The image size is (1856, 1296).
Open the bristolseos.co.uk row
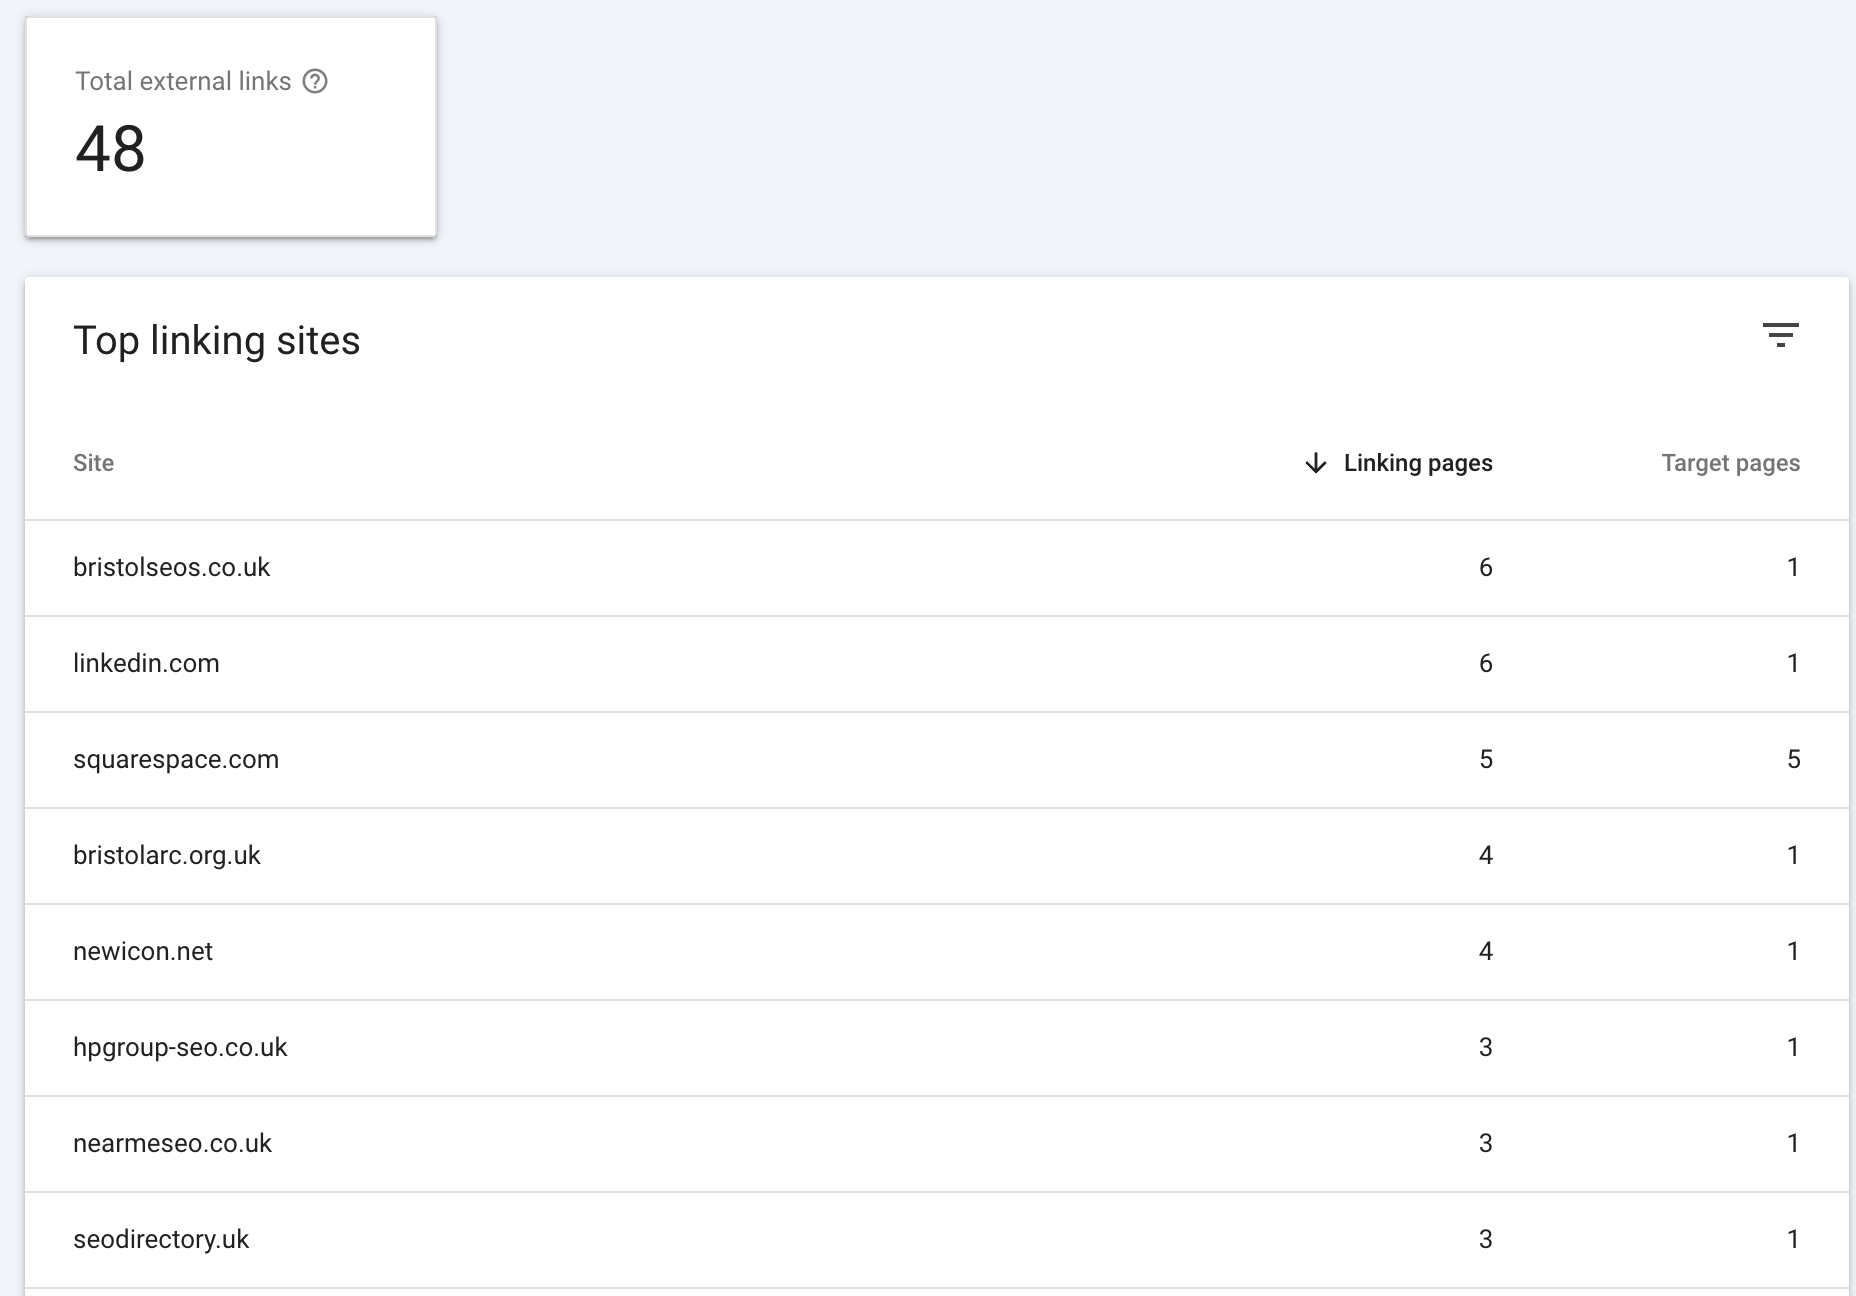936,568
